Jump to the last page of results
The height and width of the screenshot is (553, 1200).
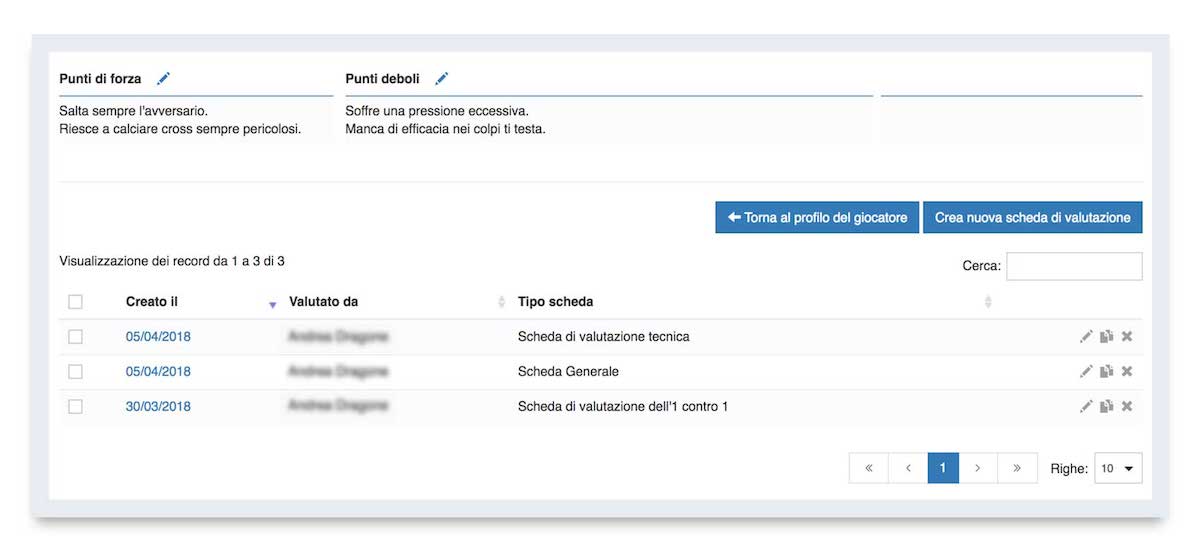pyautogui.click(x=1017, y=468)
